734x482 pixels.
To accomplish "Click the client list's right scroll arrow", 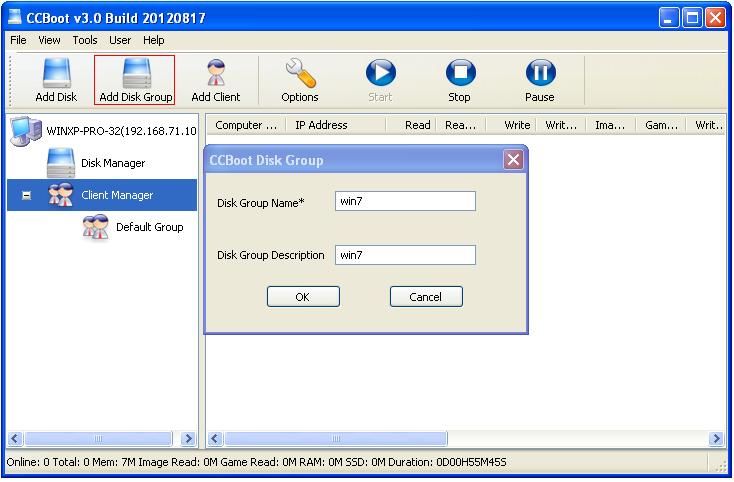I will point(716,438).
